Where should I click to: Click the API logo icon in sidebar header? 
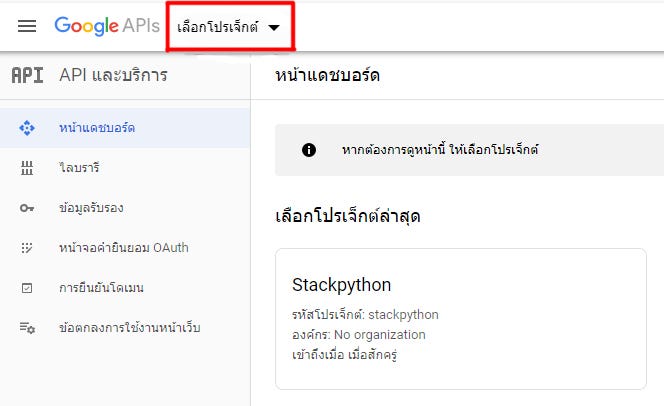27,75
